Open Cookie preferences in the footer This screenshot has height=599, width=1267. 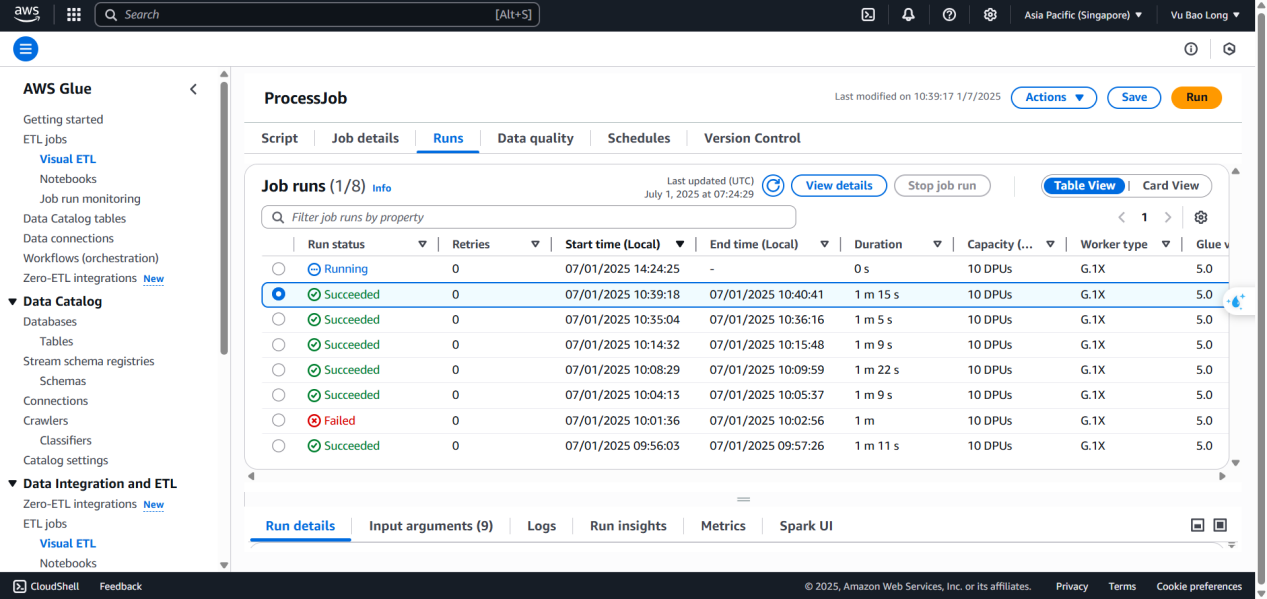[1199, 586]
